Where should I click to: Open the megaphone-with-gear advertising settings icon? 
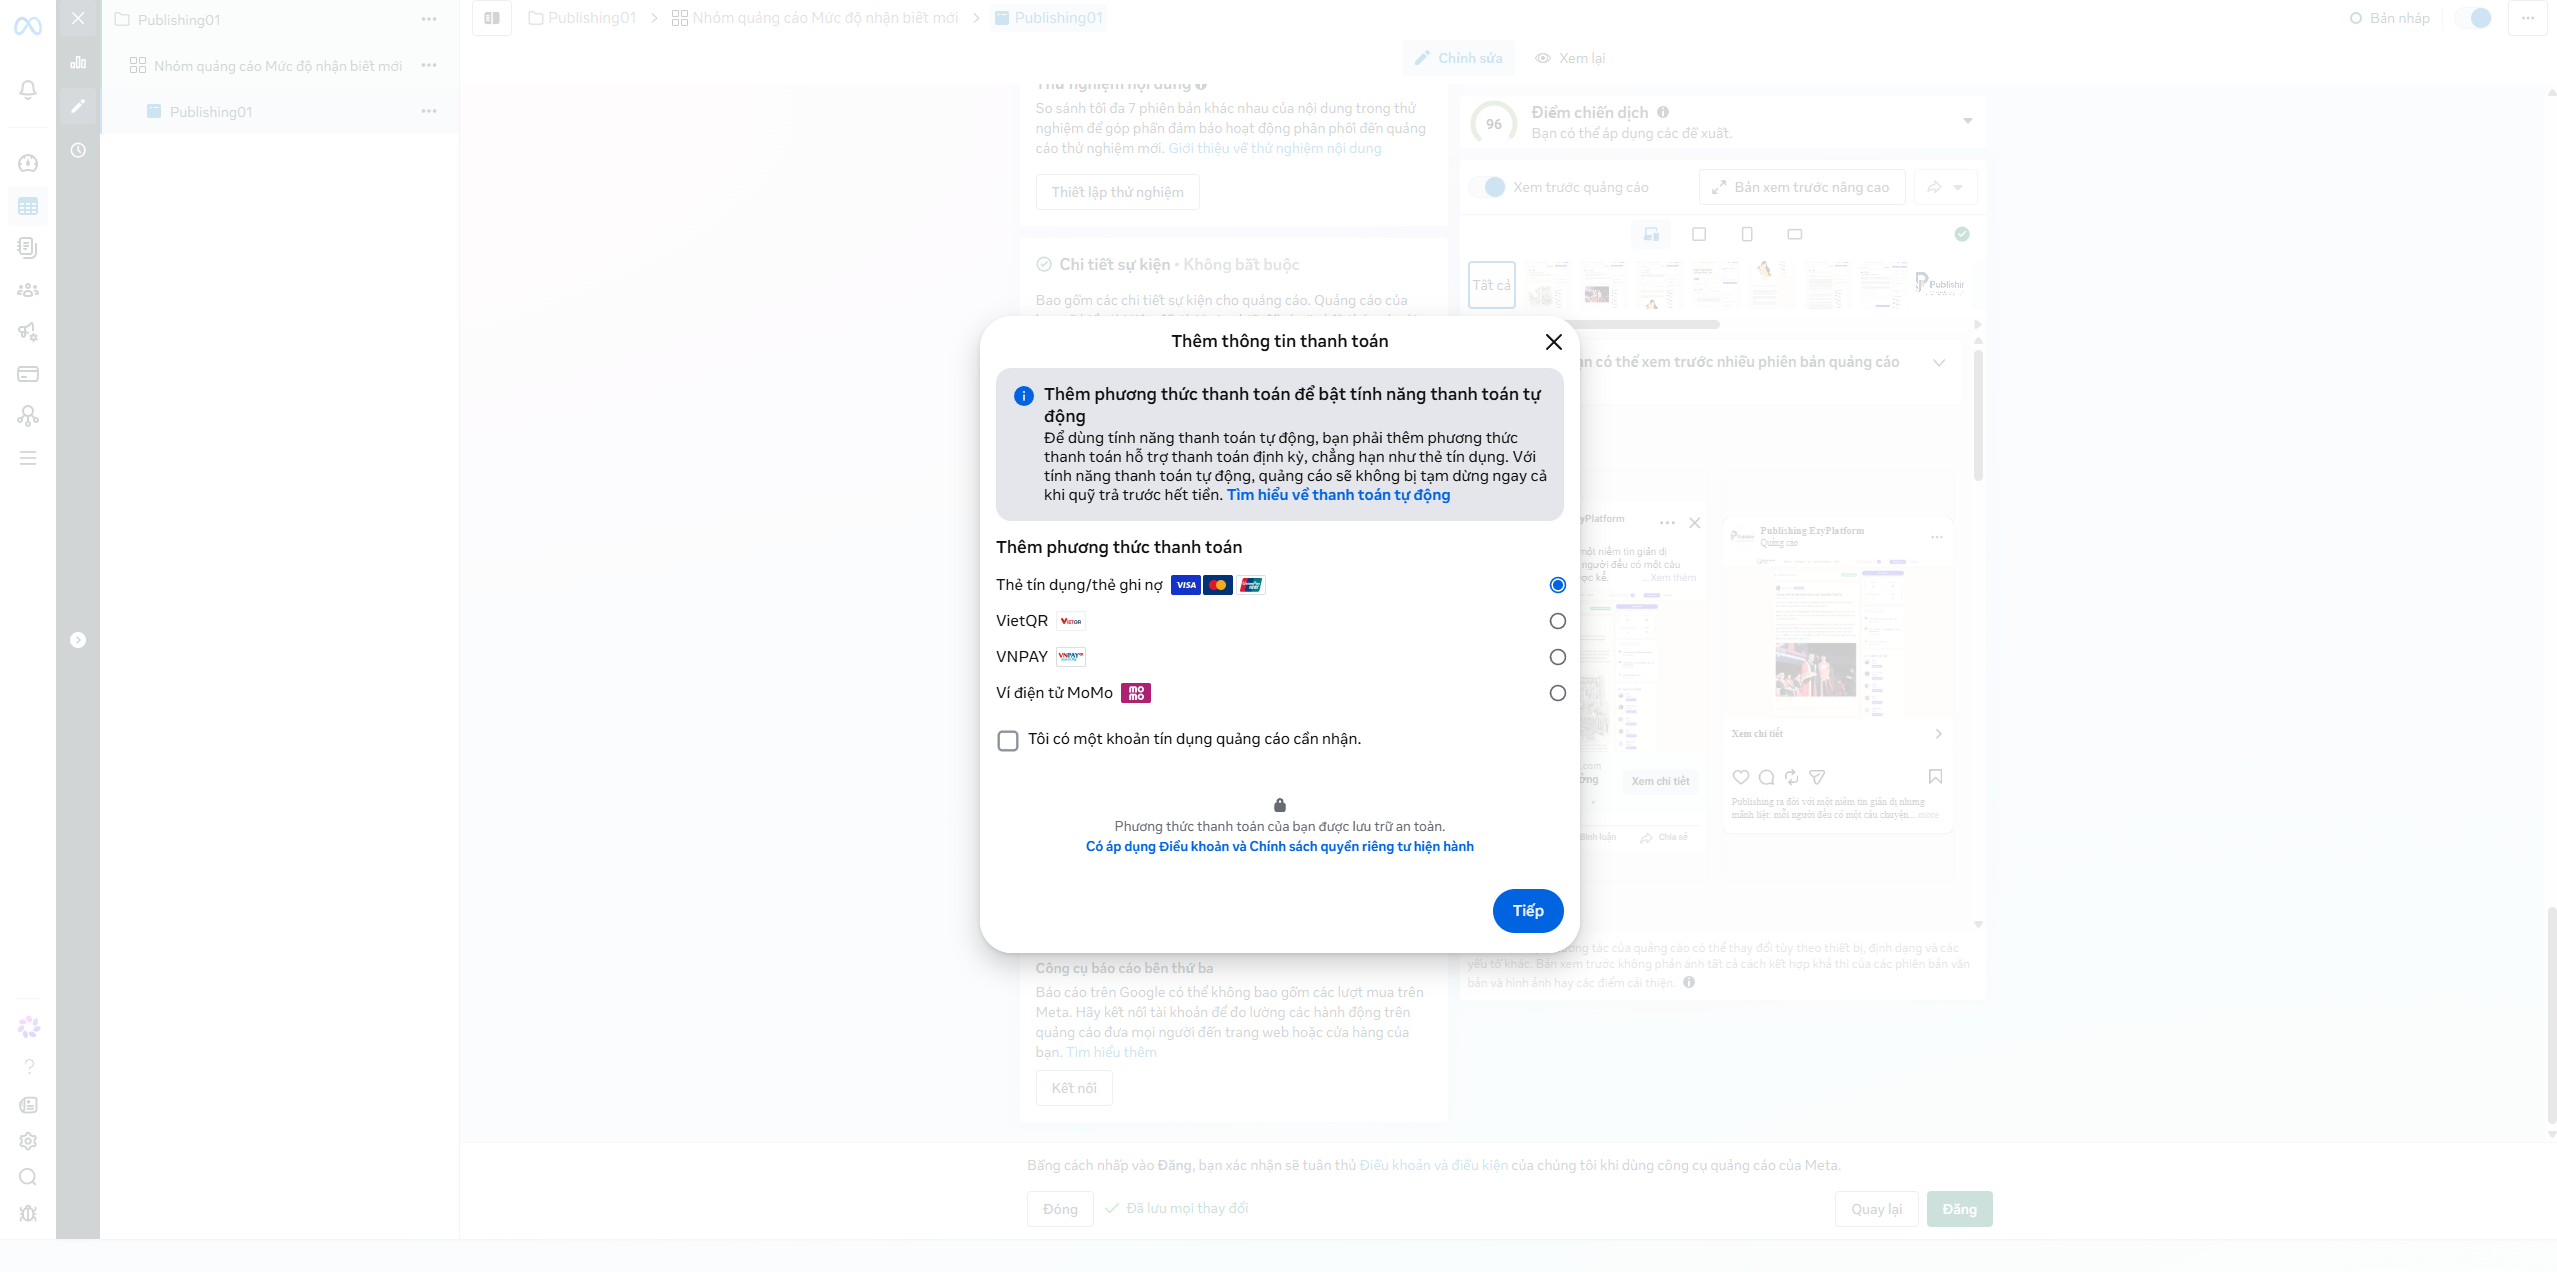pyautogui.click(x=28, y=332)
